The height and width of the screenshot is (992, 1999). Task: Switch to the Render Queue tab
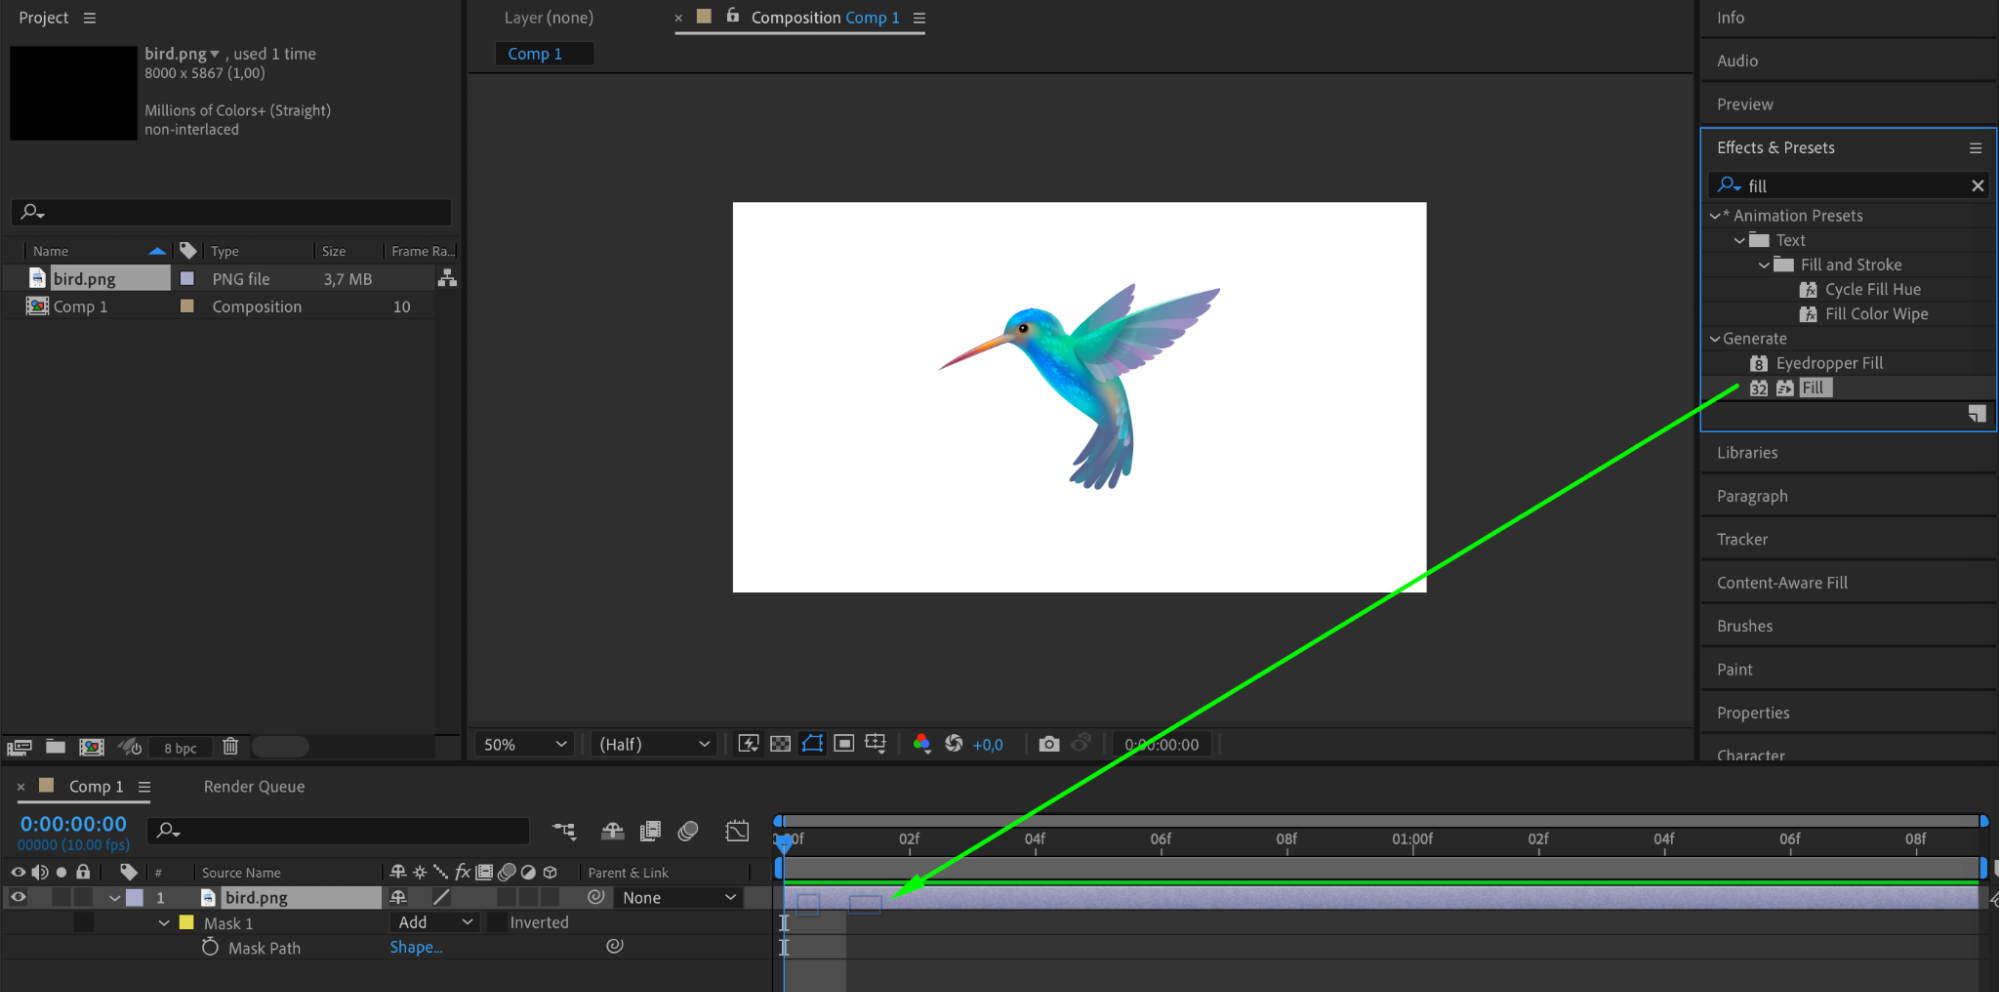tap(254, 787)
